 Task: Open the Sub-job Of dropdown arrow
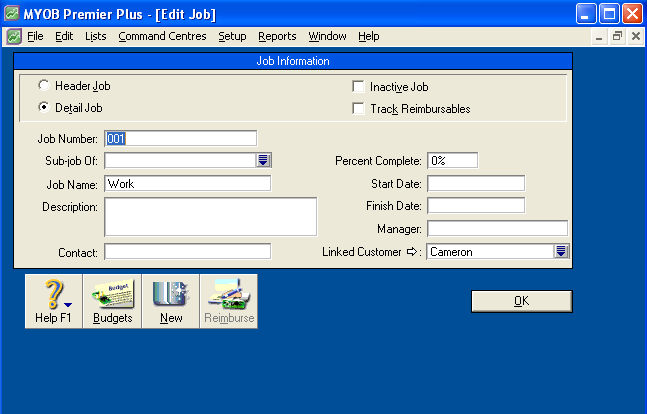[263, 160]
